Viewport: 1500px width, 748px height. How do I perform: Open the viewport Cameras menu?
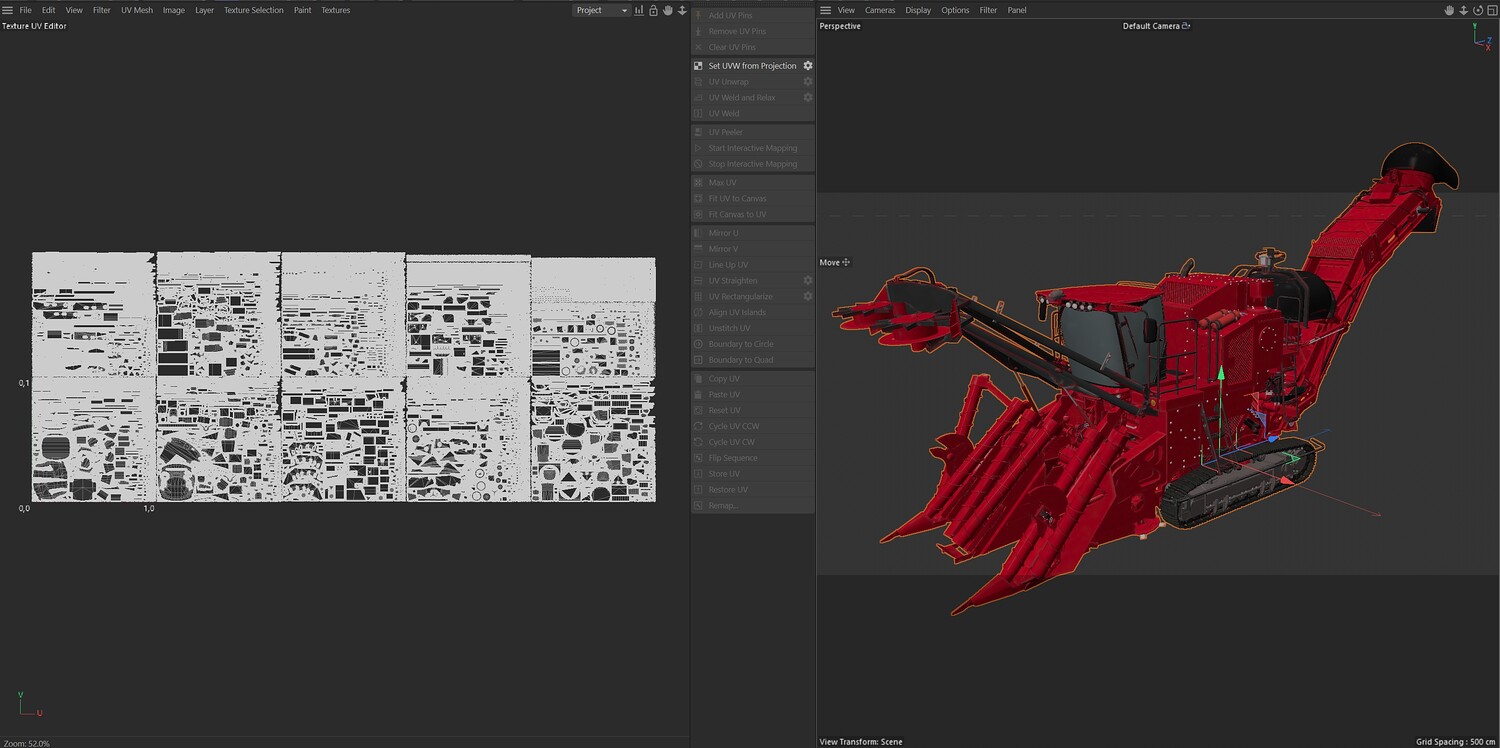point(880,10)
